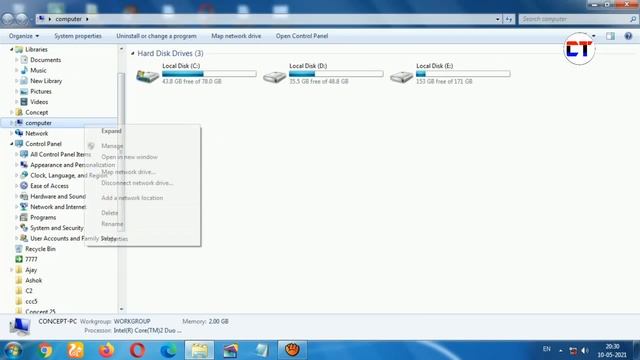Click the address bar refresh button

coord(509,19)
